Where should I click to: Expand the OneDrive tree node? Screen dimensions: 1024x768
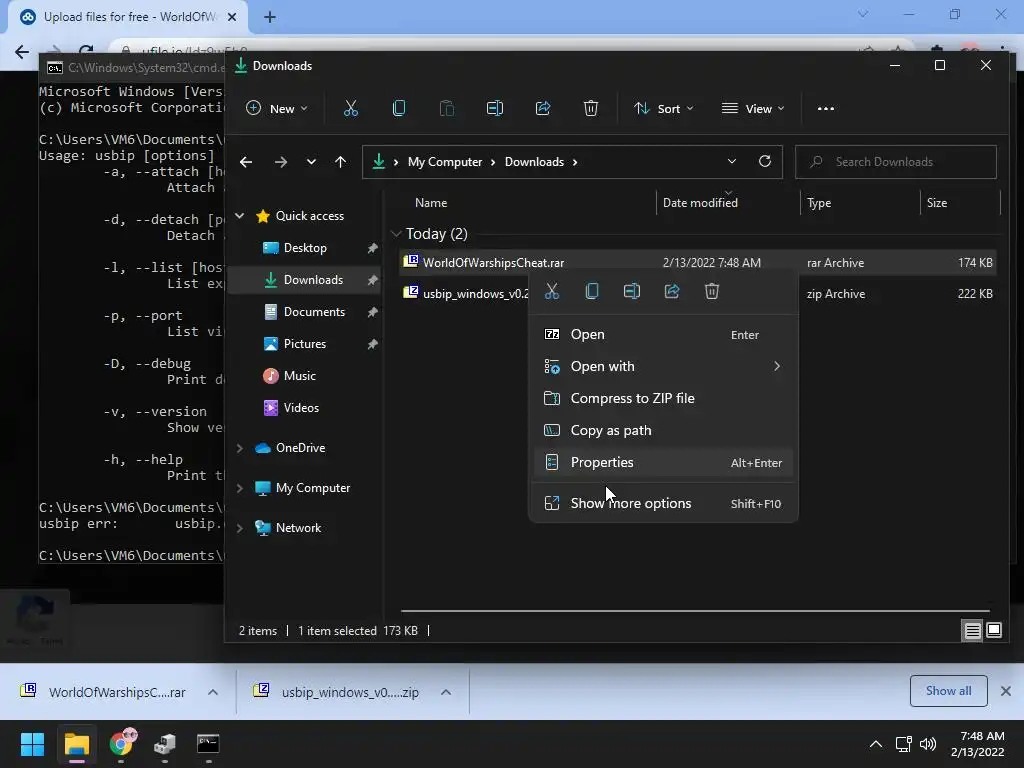[240, 448]
